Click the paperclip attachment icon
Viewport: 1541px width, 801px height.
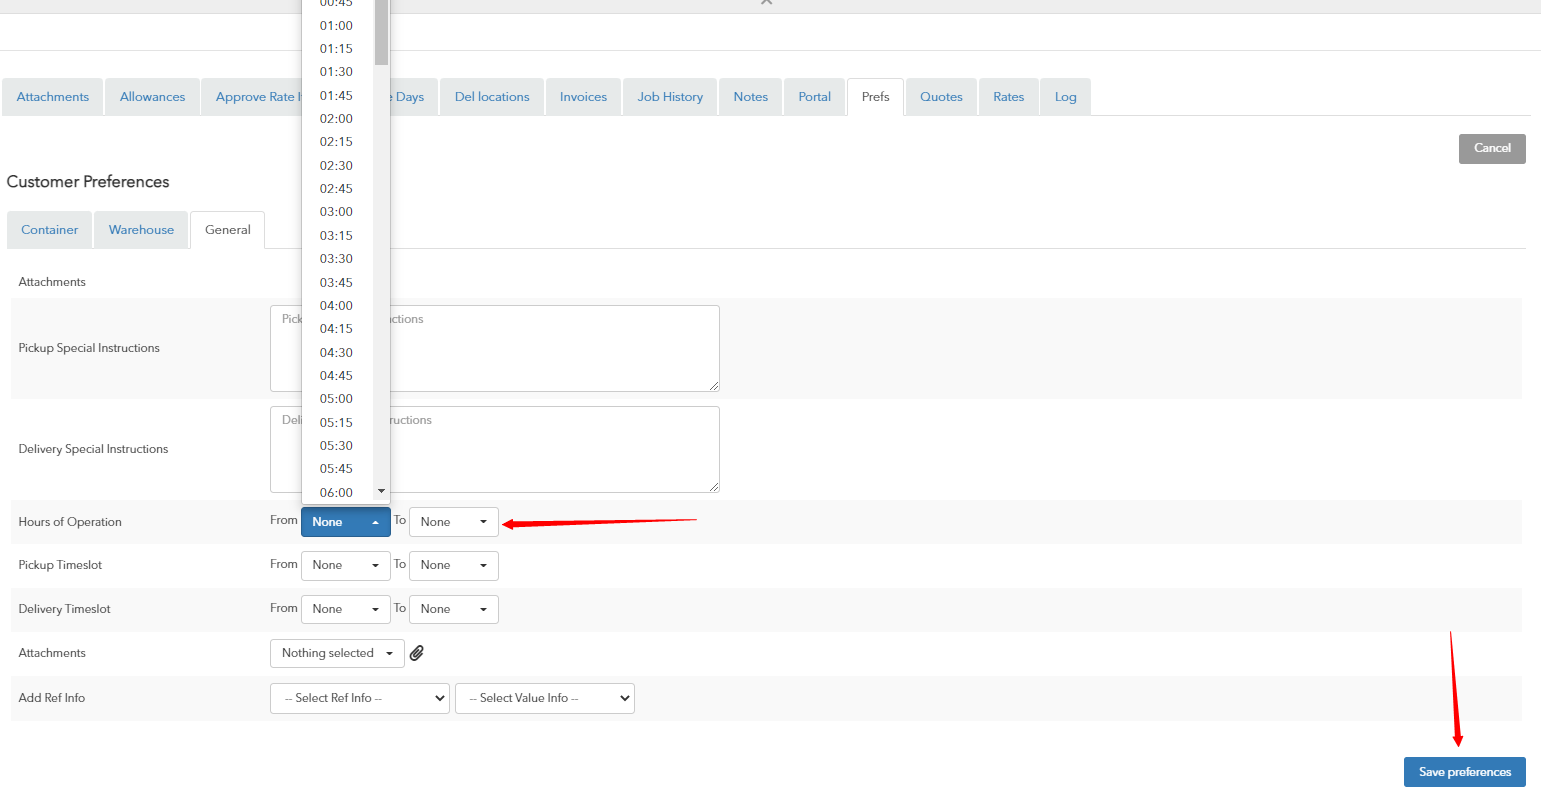417,653
